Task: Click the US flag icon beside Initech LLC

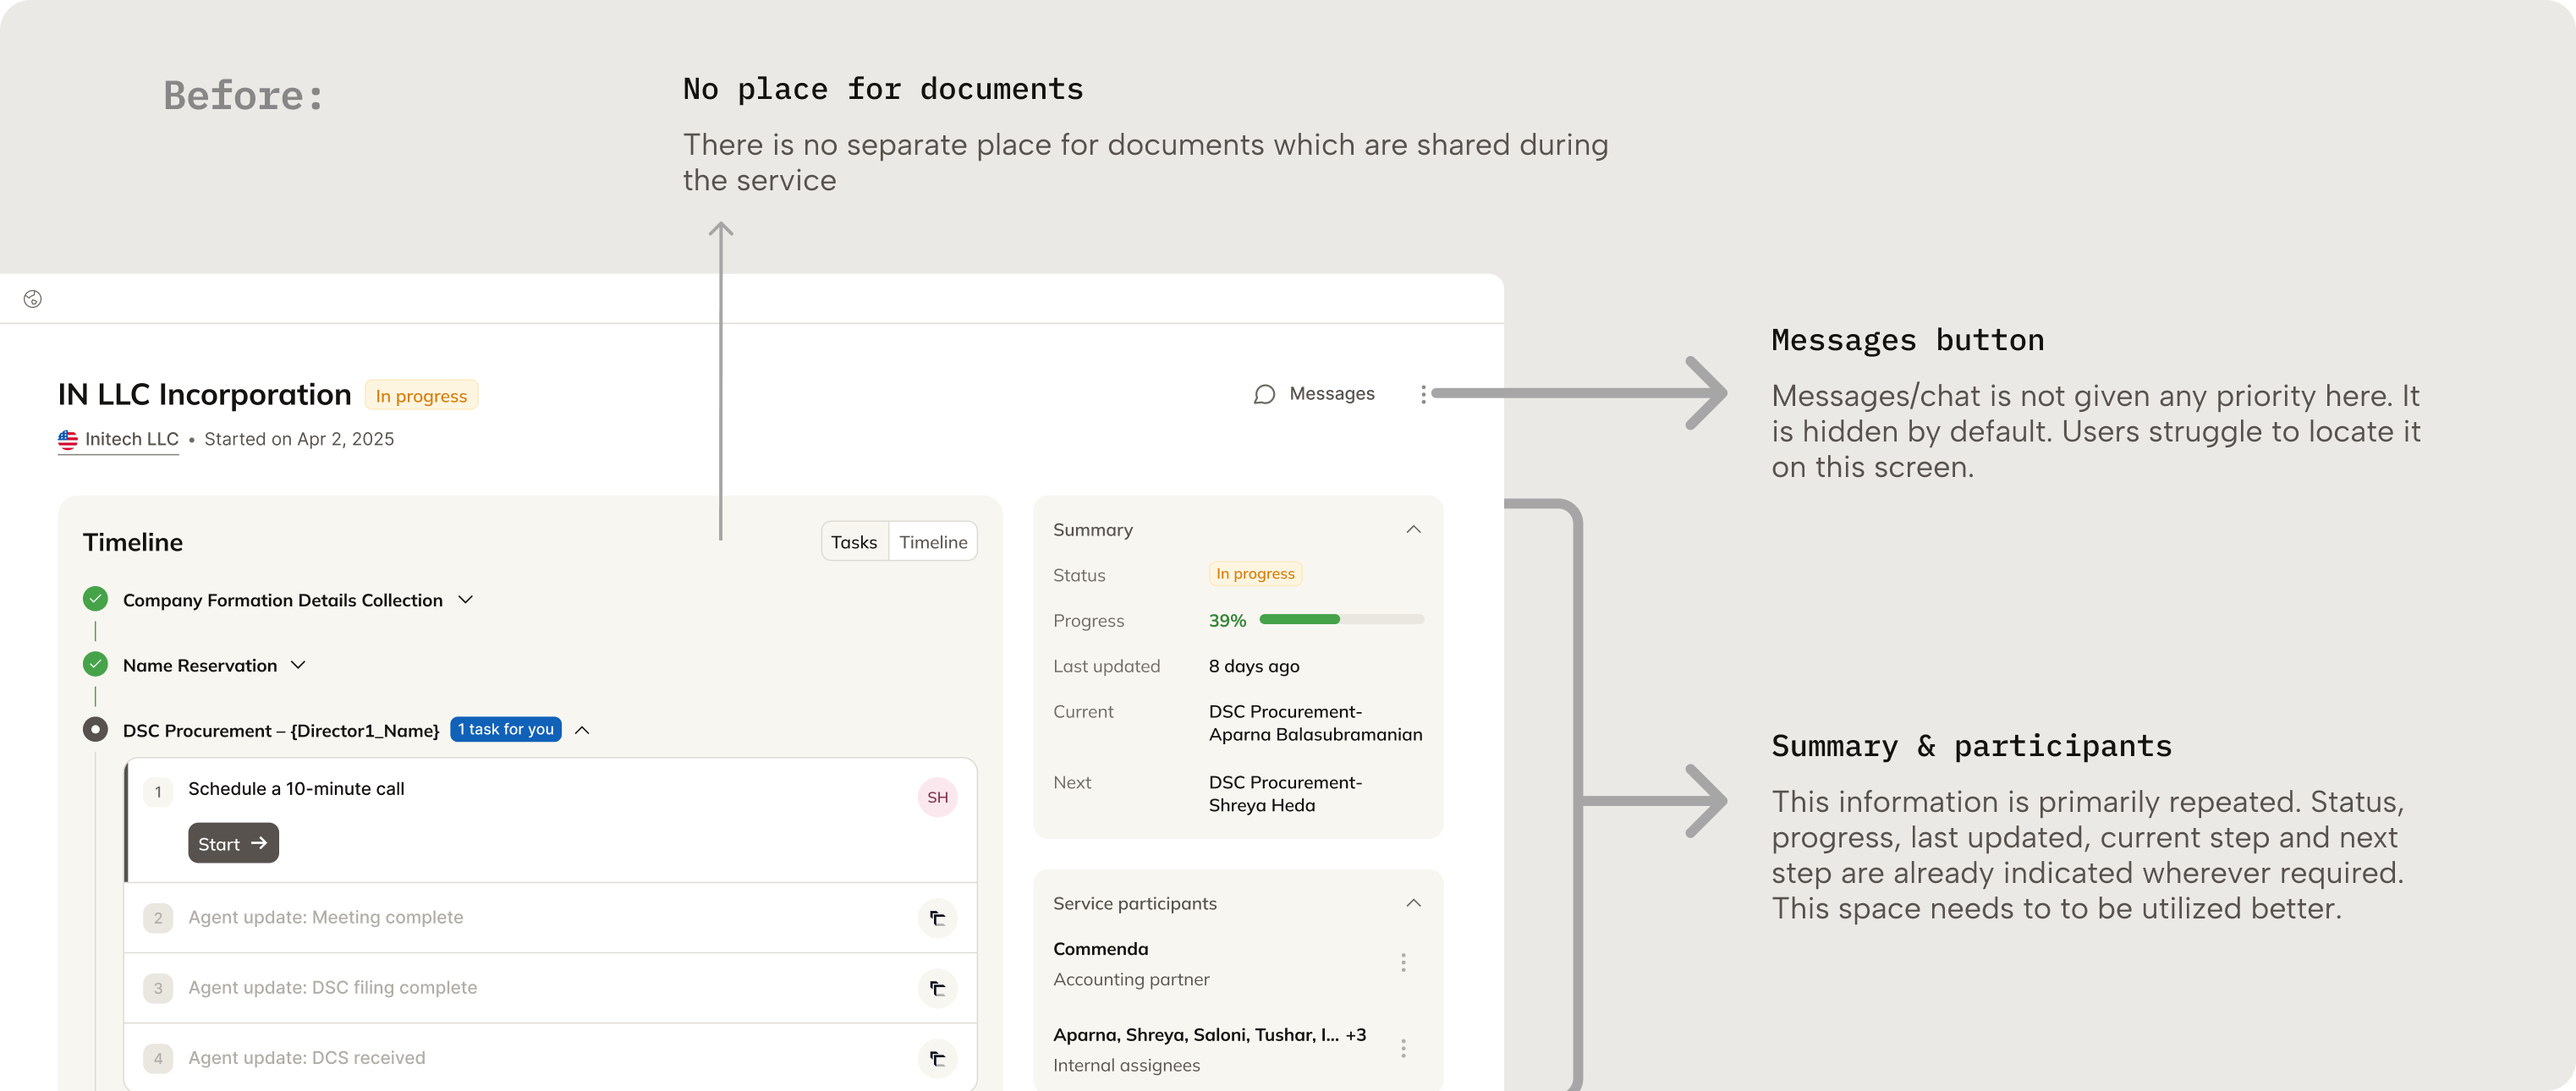Action: point(67,439)
